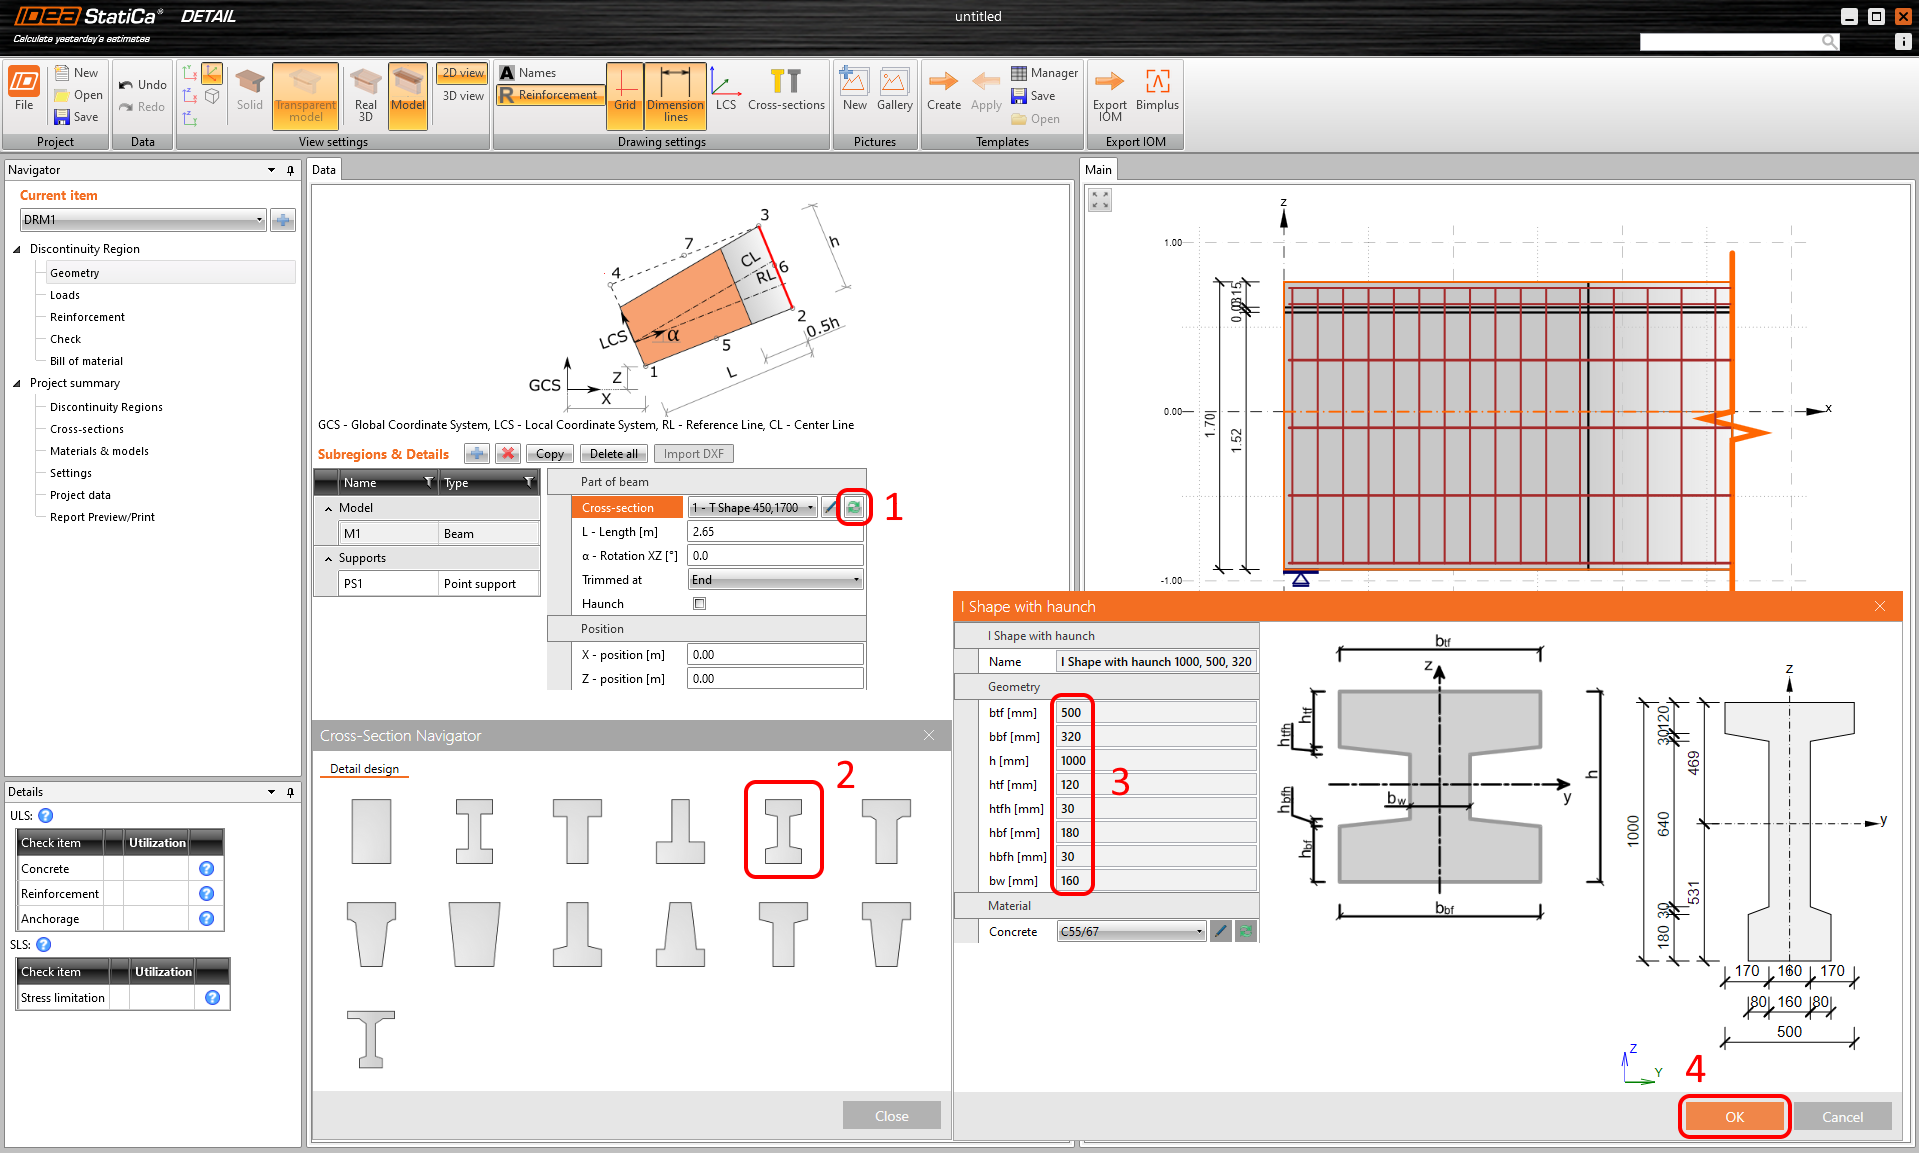Switch to the Main tab

pos(1098,169)
